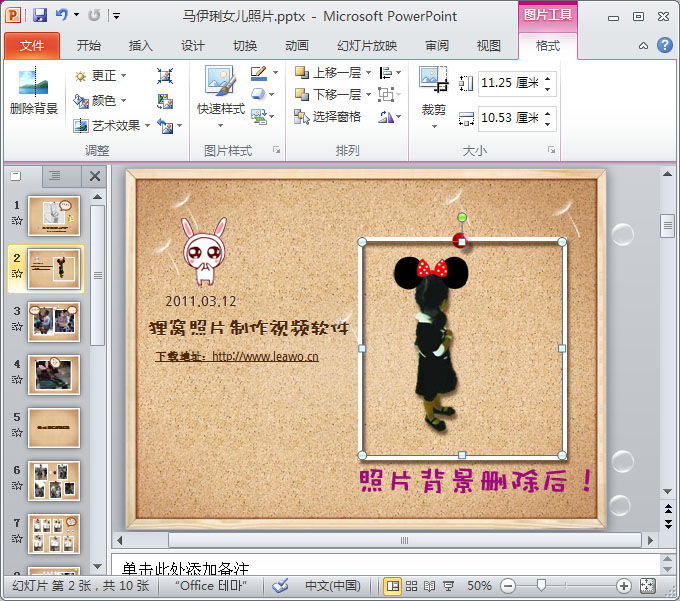This screenshot has height=601, width=680.
Task: Switch to the Insert (插入) tab
Action: pyautogui.click(x=141, y=46)
